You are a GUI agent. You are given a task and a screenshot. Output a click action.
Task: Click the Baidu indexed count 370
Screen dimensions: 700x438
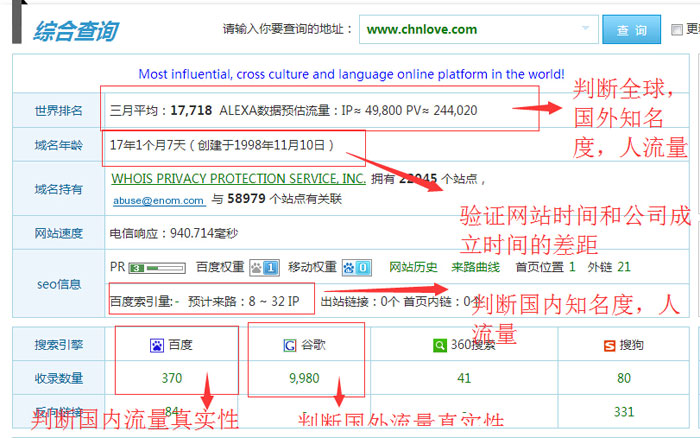171,378
